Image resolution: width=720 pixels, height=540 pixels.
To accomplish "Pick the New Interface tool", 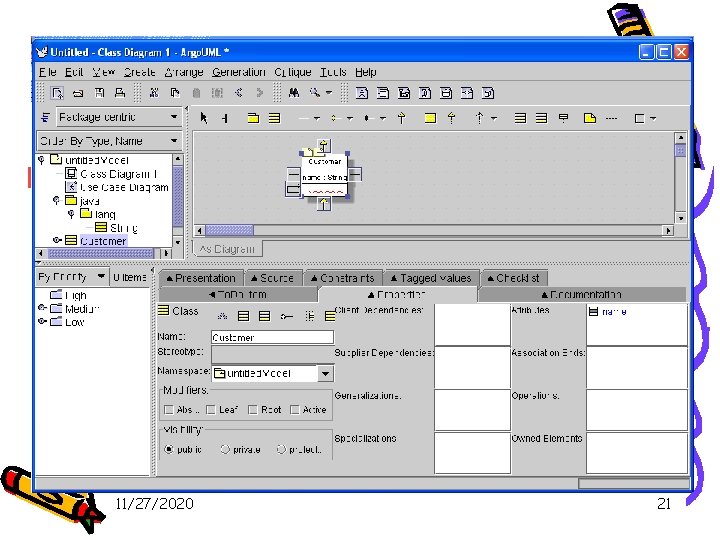I will [x=430, y=118].
